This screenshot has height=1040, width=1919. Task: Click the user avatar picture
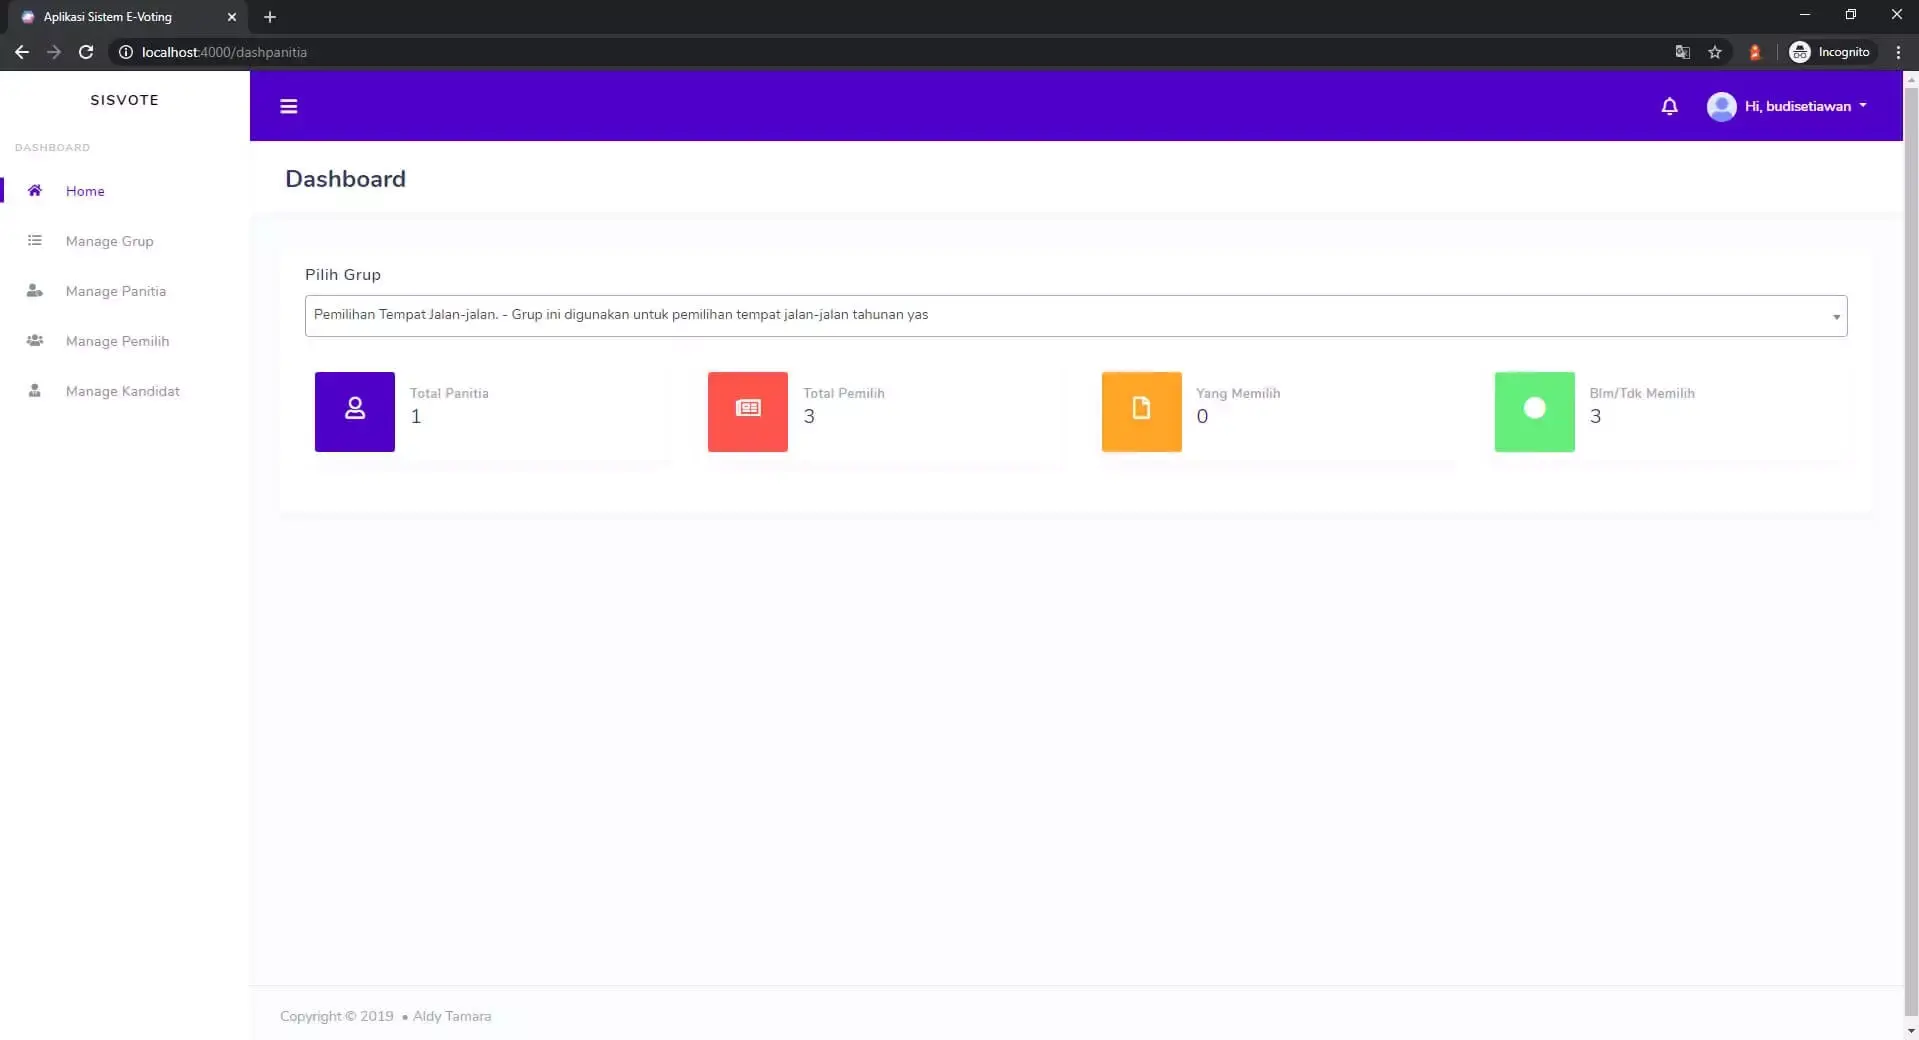point(1721,106)
